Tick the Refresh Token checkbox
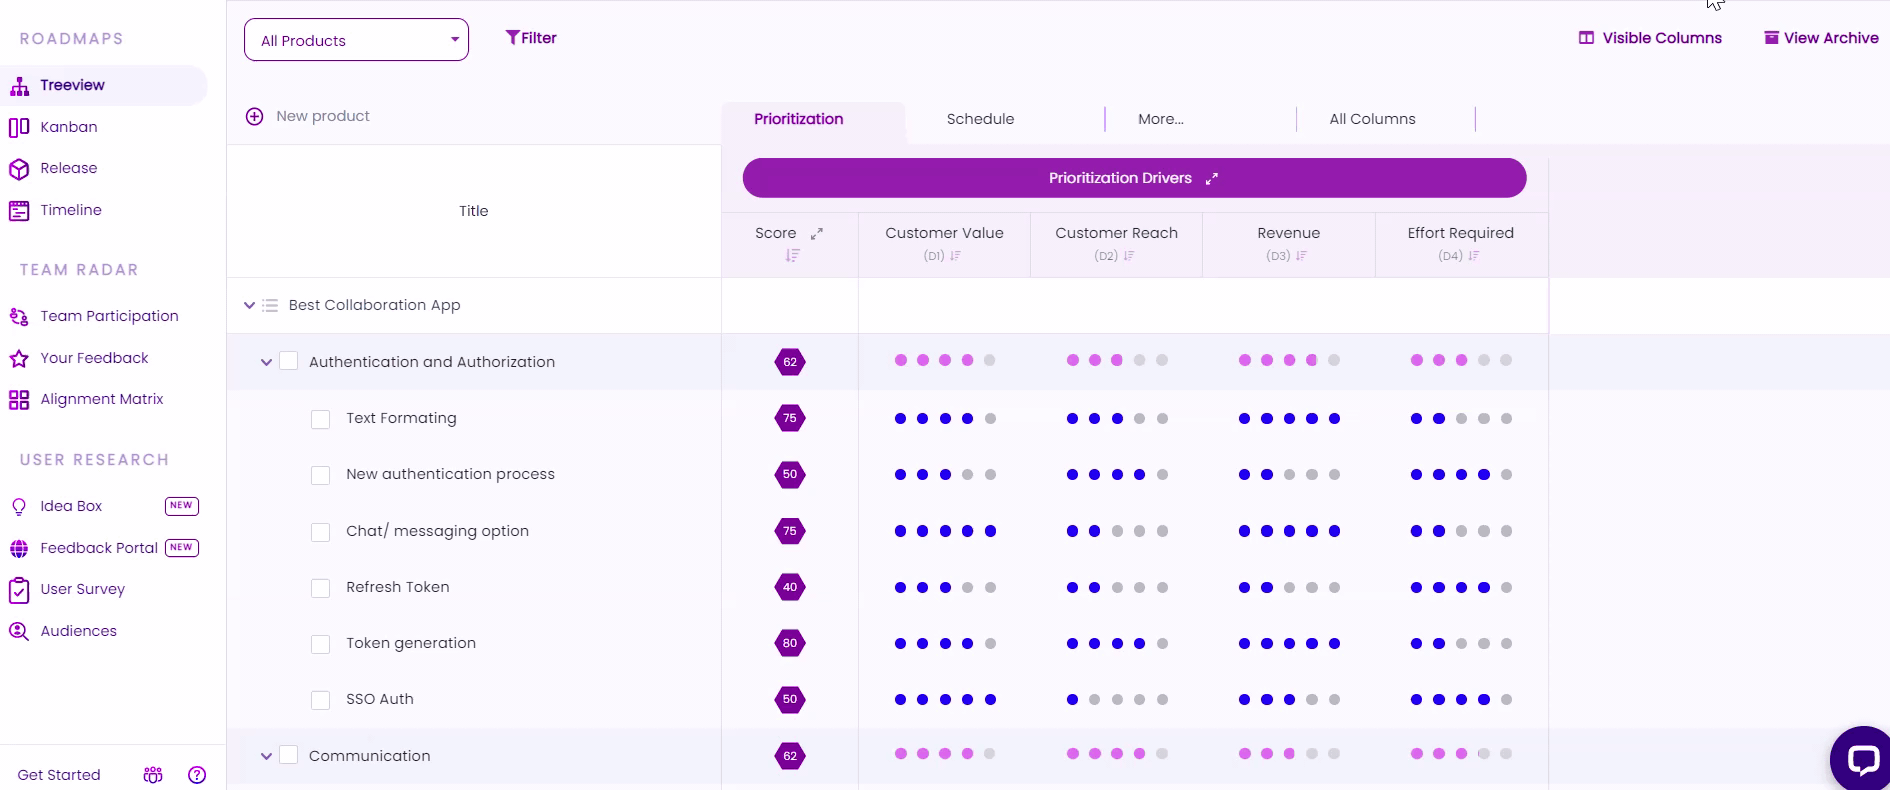Viewport: 1890px width, 790px height. click(x=321, y=588)
